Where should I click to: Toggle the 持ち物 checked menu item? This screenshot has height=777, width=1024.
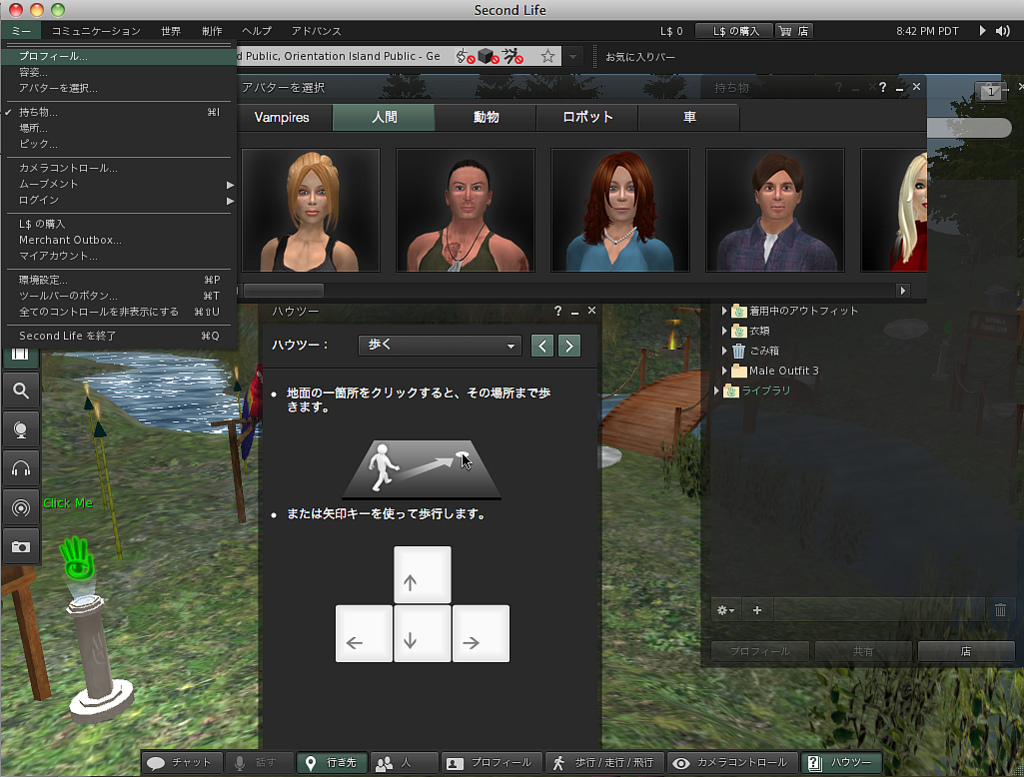pyautogui.click(x=40, y=112)
